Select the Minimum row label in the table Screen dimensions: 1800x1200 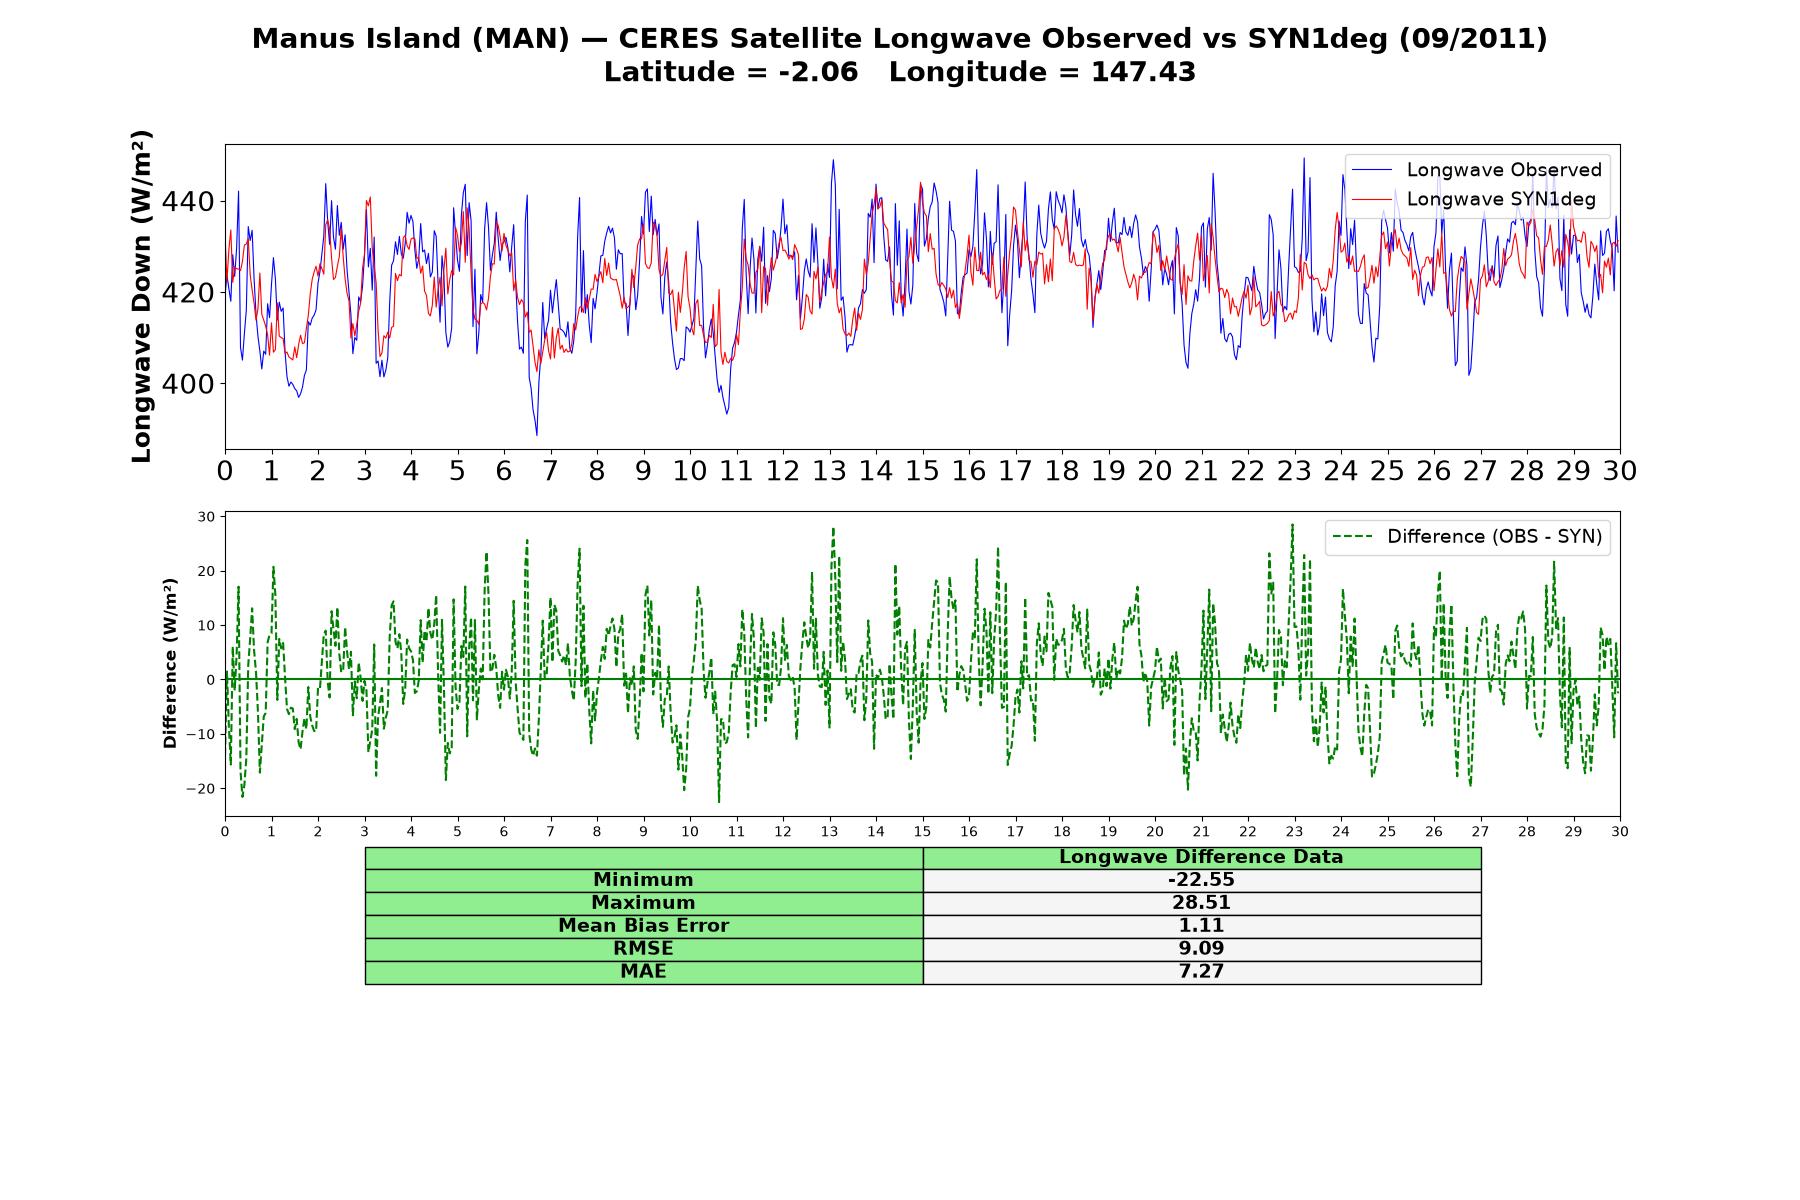644,880
